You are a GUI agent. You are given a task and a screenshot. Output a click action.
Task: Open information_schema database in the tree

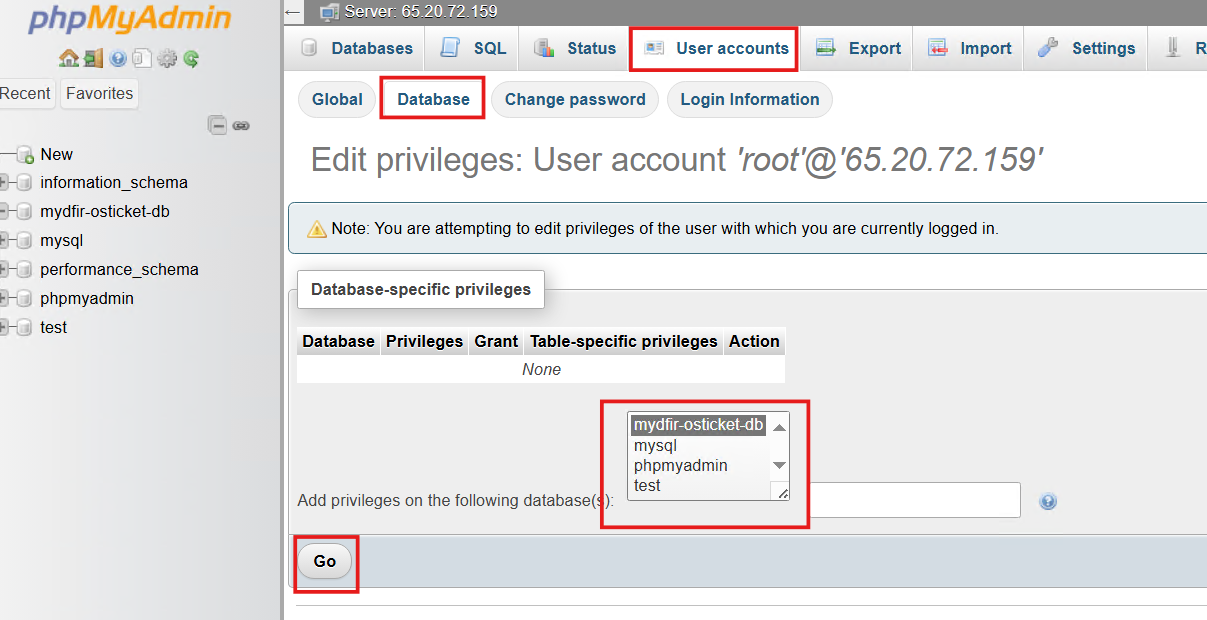tap(114, 183)
